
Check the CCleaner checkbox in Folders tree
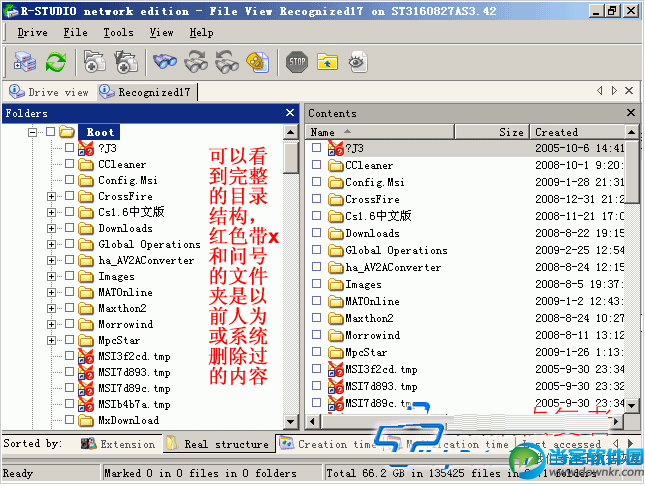click(70, 164)
